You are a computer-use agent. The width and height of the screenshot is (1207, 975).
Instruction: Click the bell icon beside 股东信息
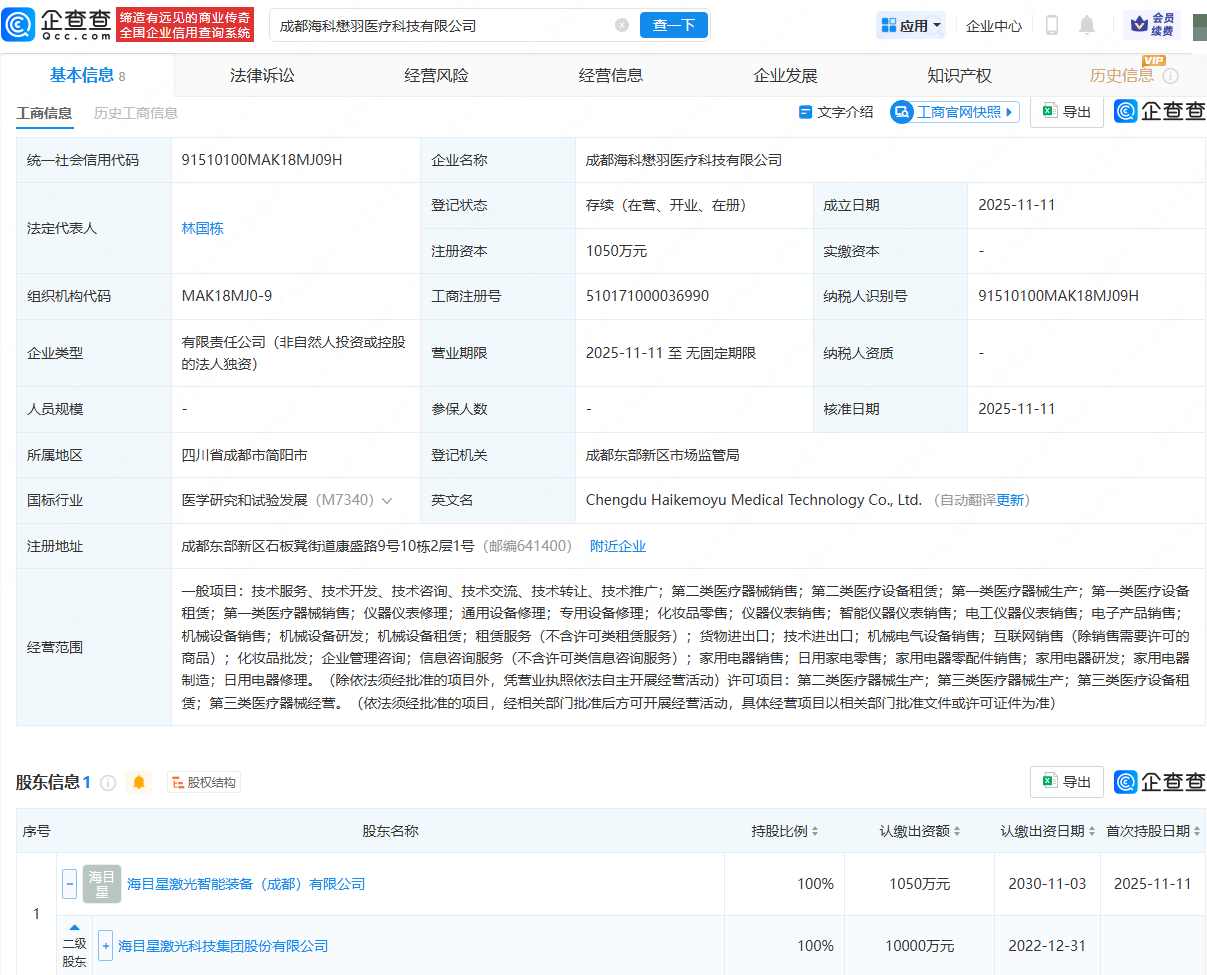(139, 782)
